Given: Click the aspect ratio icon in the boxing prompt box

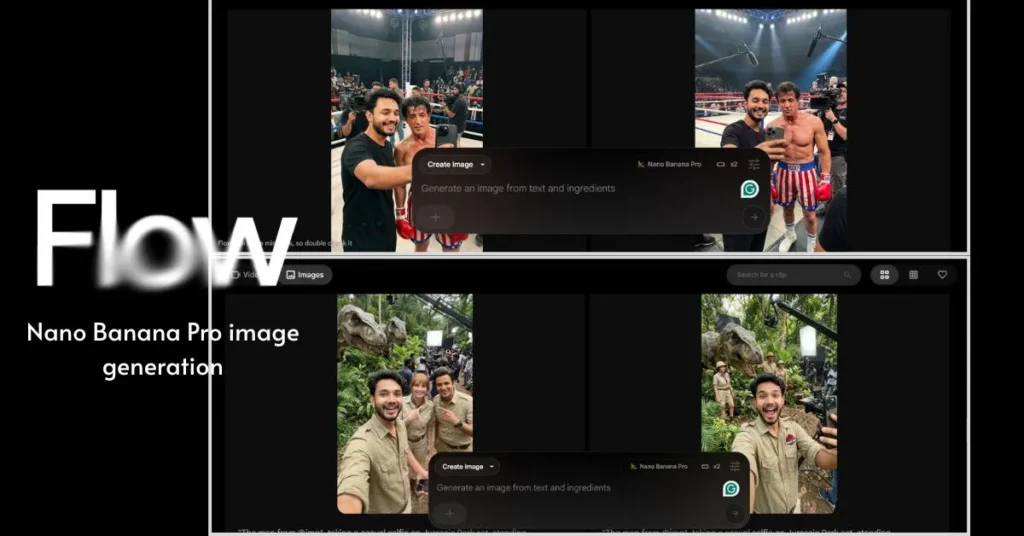Looking at the screenshot, I should [x=720, y=165].
